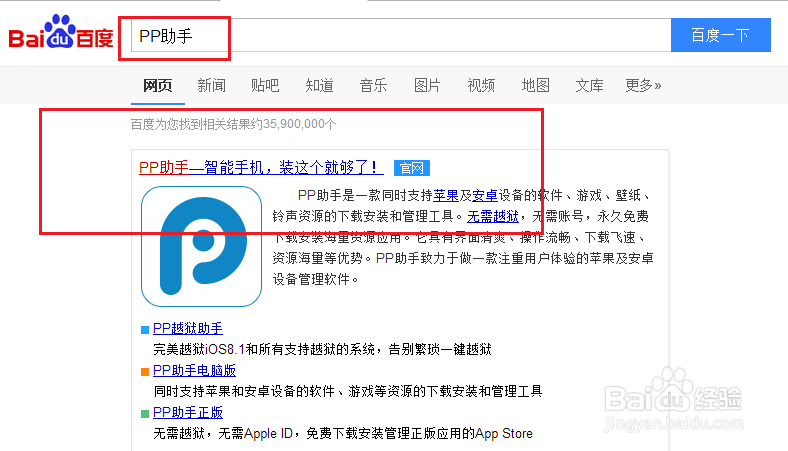
Task: Click the PP助手 blue P logo thumbnail
Action: coord(202,246)
